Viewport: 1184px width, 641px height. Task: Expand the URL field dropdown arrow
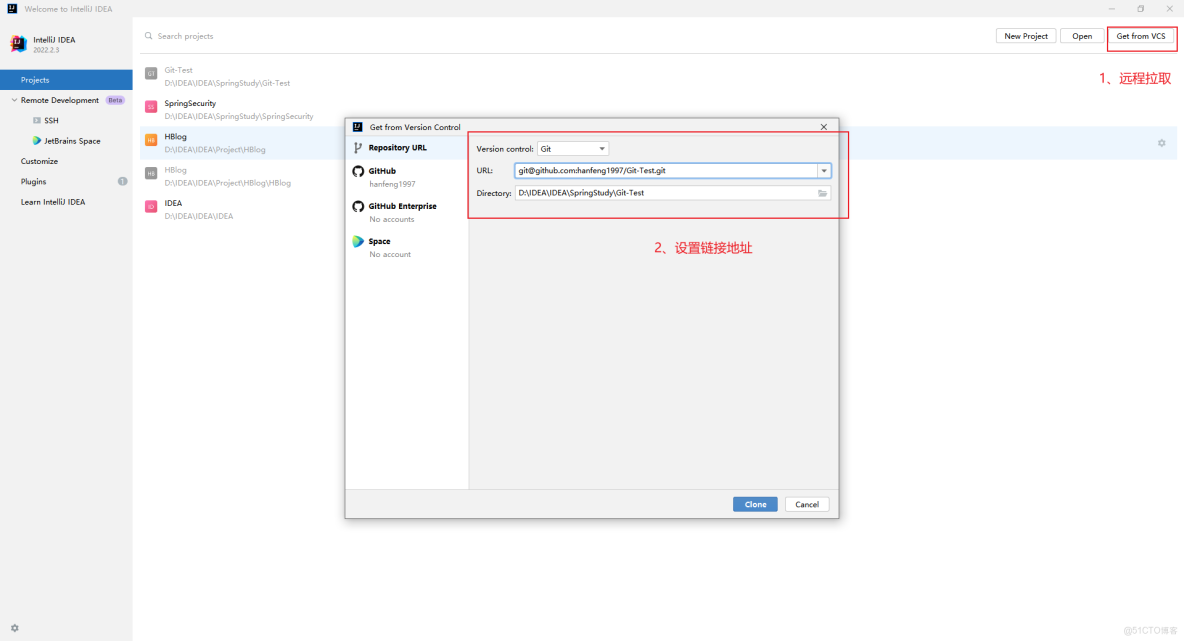[824, 170]
